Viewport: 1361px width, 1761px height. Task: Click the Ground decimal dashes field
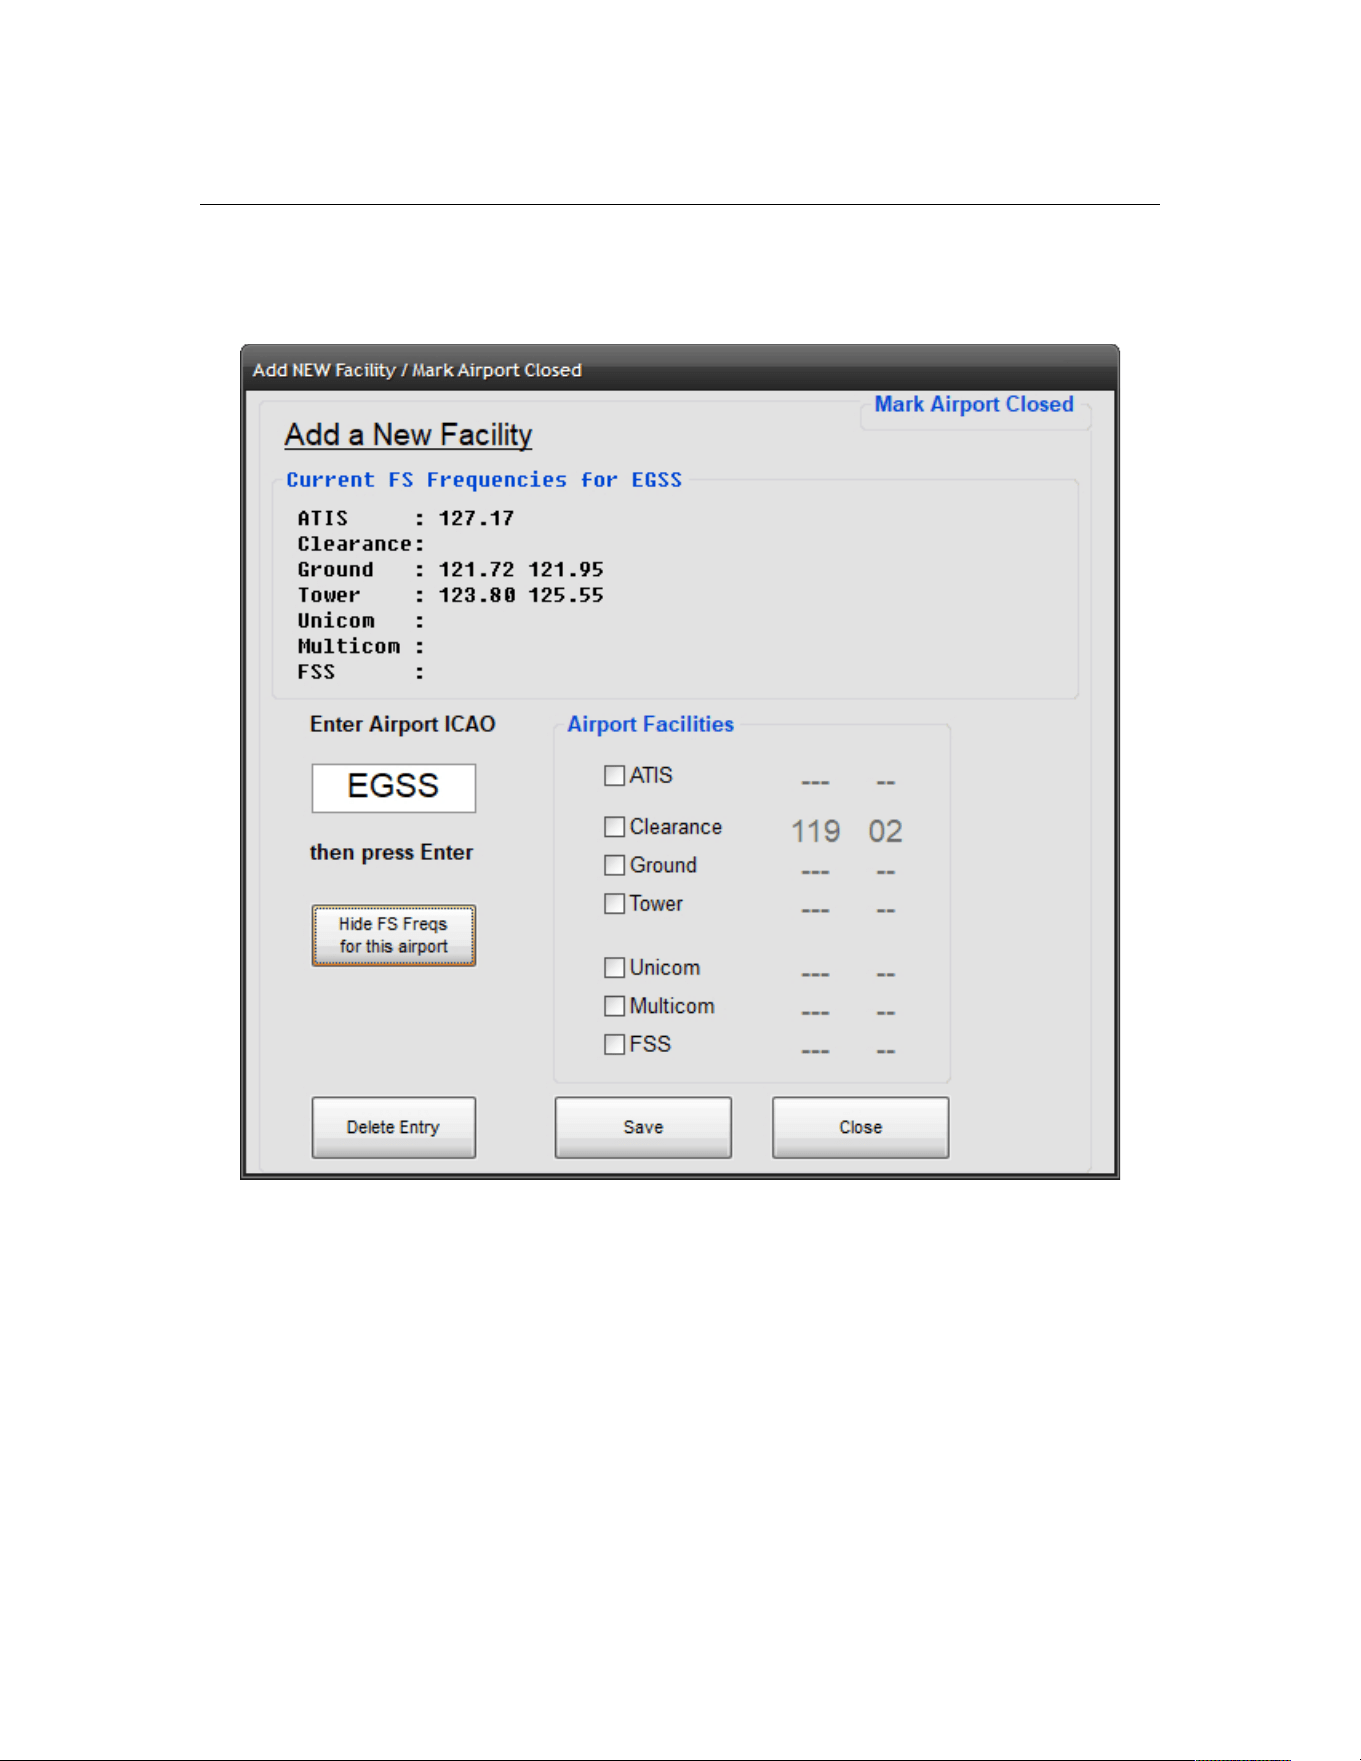886,873
